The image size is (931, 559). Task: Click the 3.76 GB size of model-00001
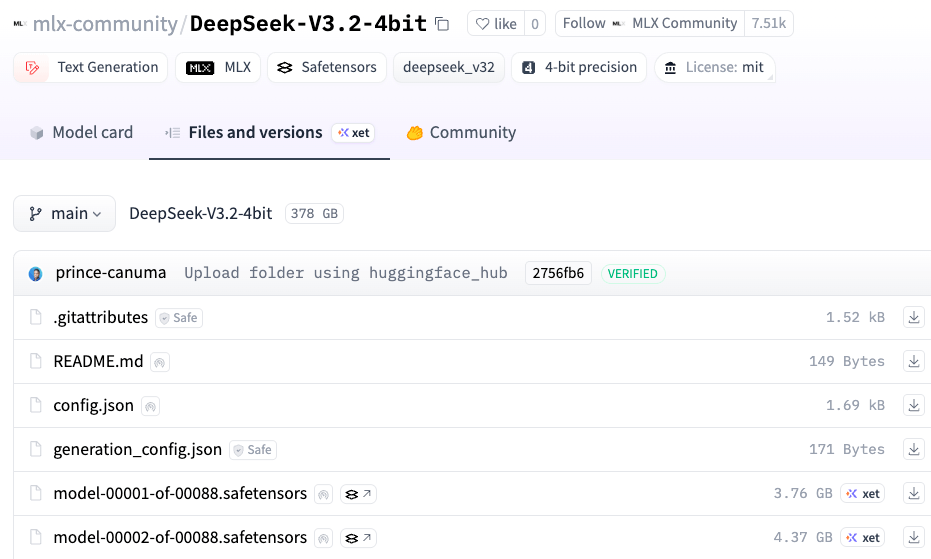tap(803, 493)
